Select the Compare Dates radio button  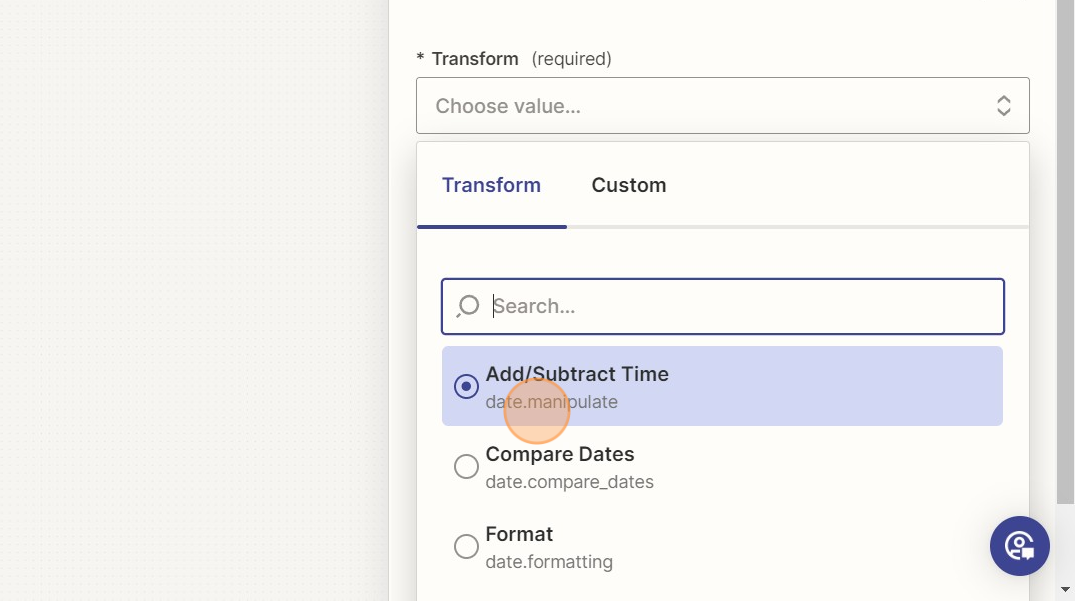click(x=466, y=466)
